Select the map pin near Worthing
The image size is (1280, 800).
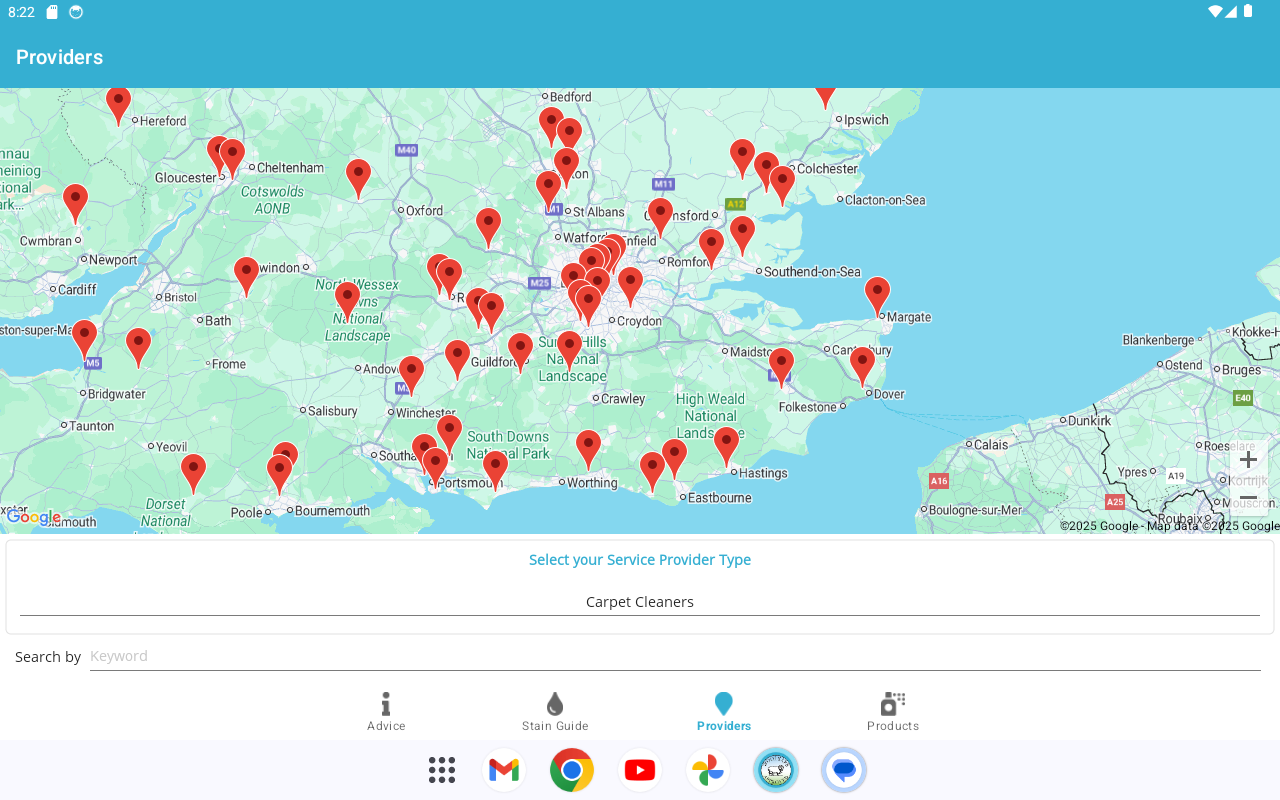click(x=589, y=447)
